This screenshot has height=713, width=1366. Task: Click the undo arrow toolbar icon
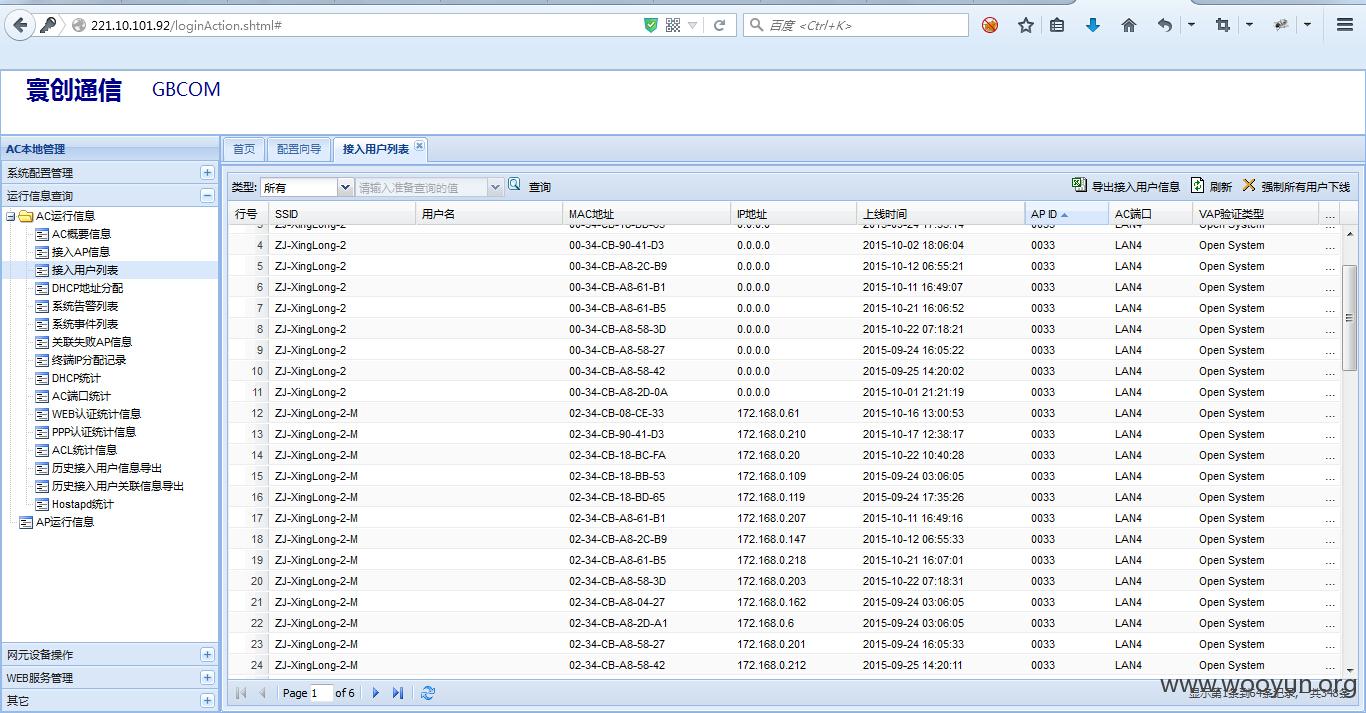(1165, 25)
